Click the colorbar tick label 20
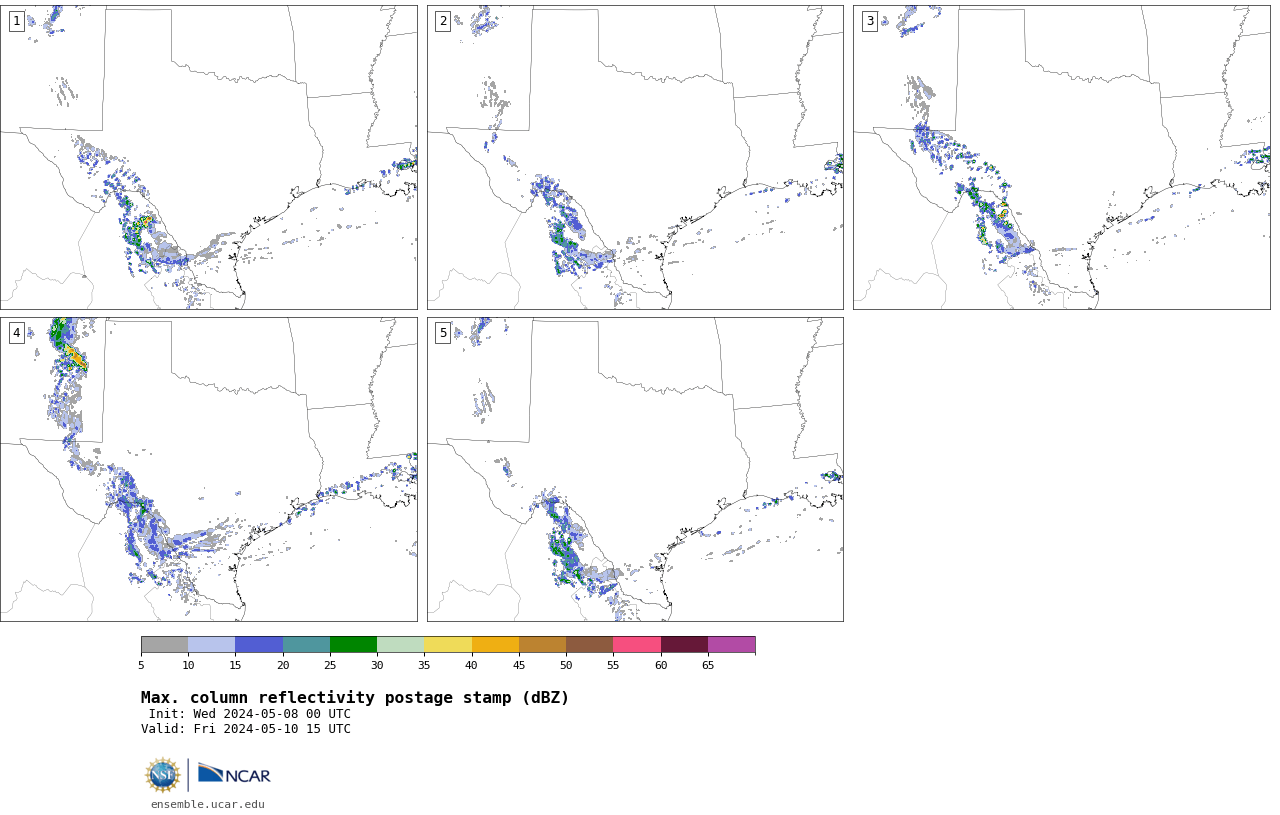The image size is (1280, 815). (x=283, y=665)
